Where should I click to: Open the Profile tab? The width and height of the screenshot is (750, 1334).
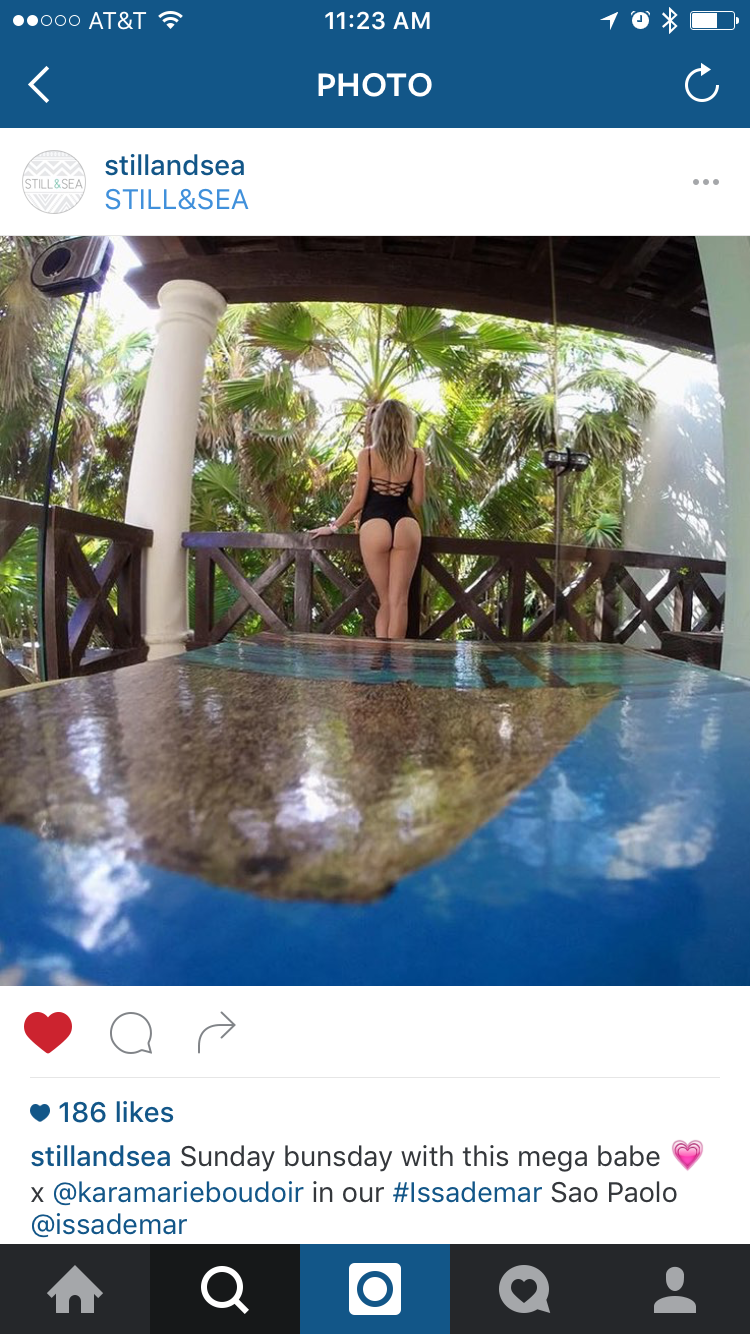coord(675,1289)
